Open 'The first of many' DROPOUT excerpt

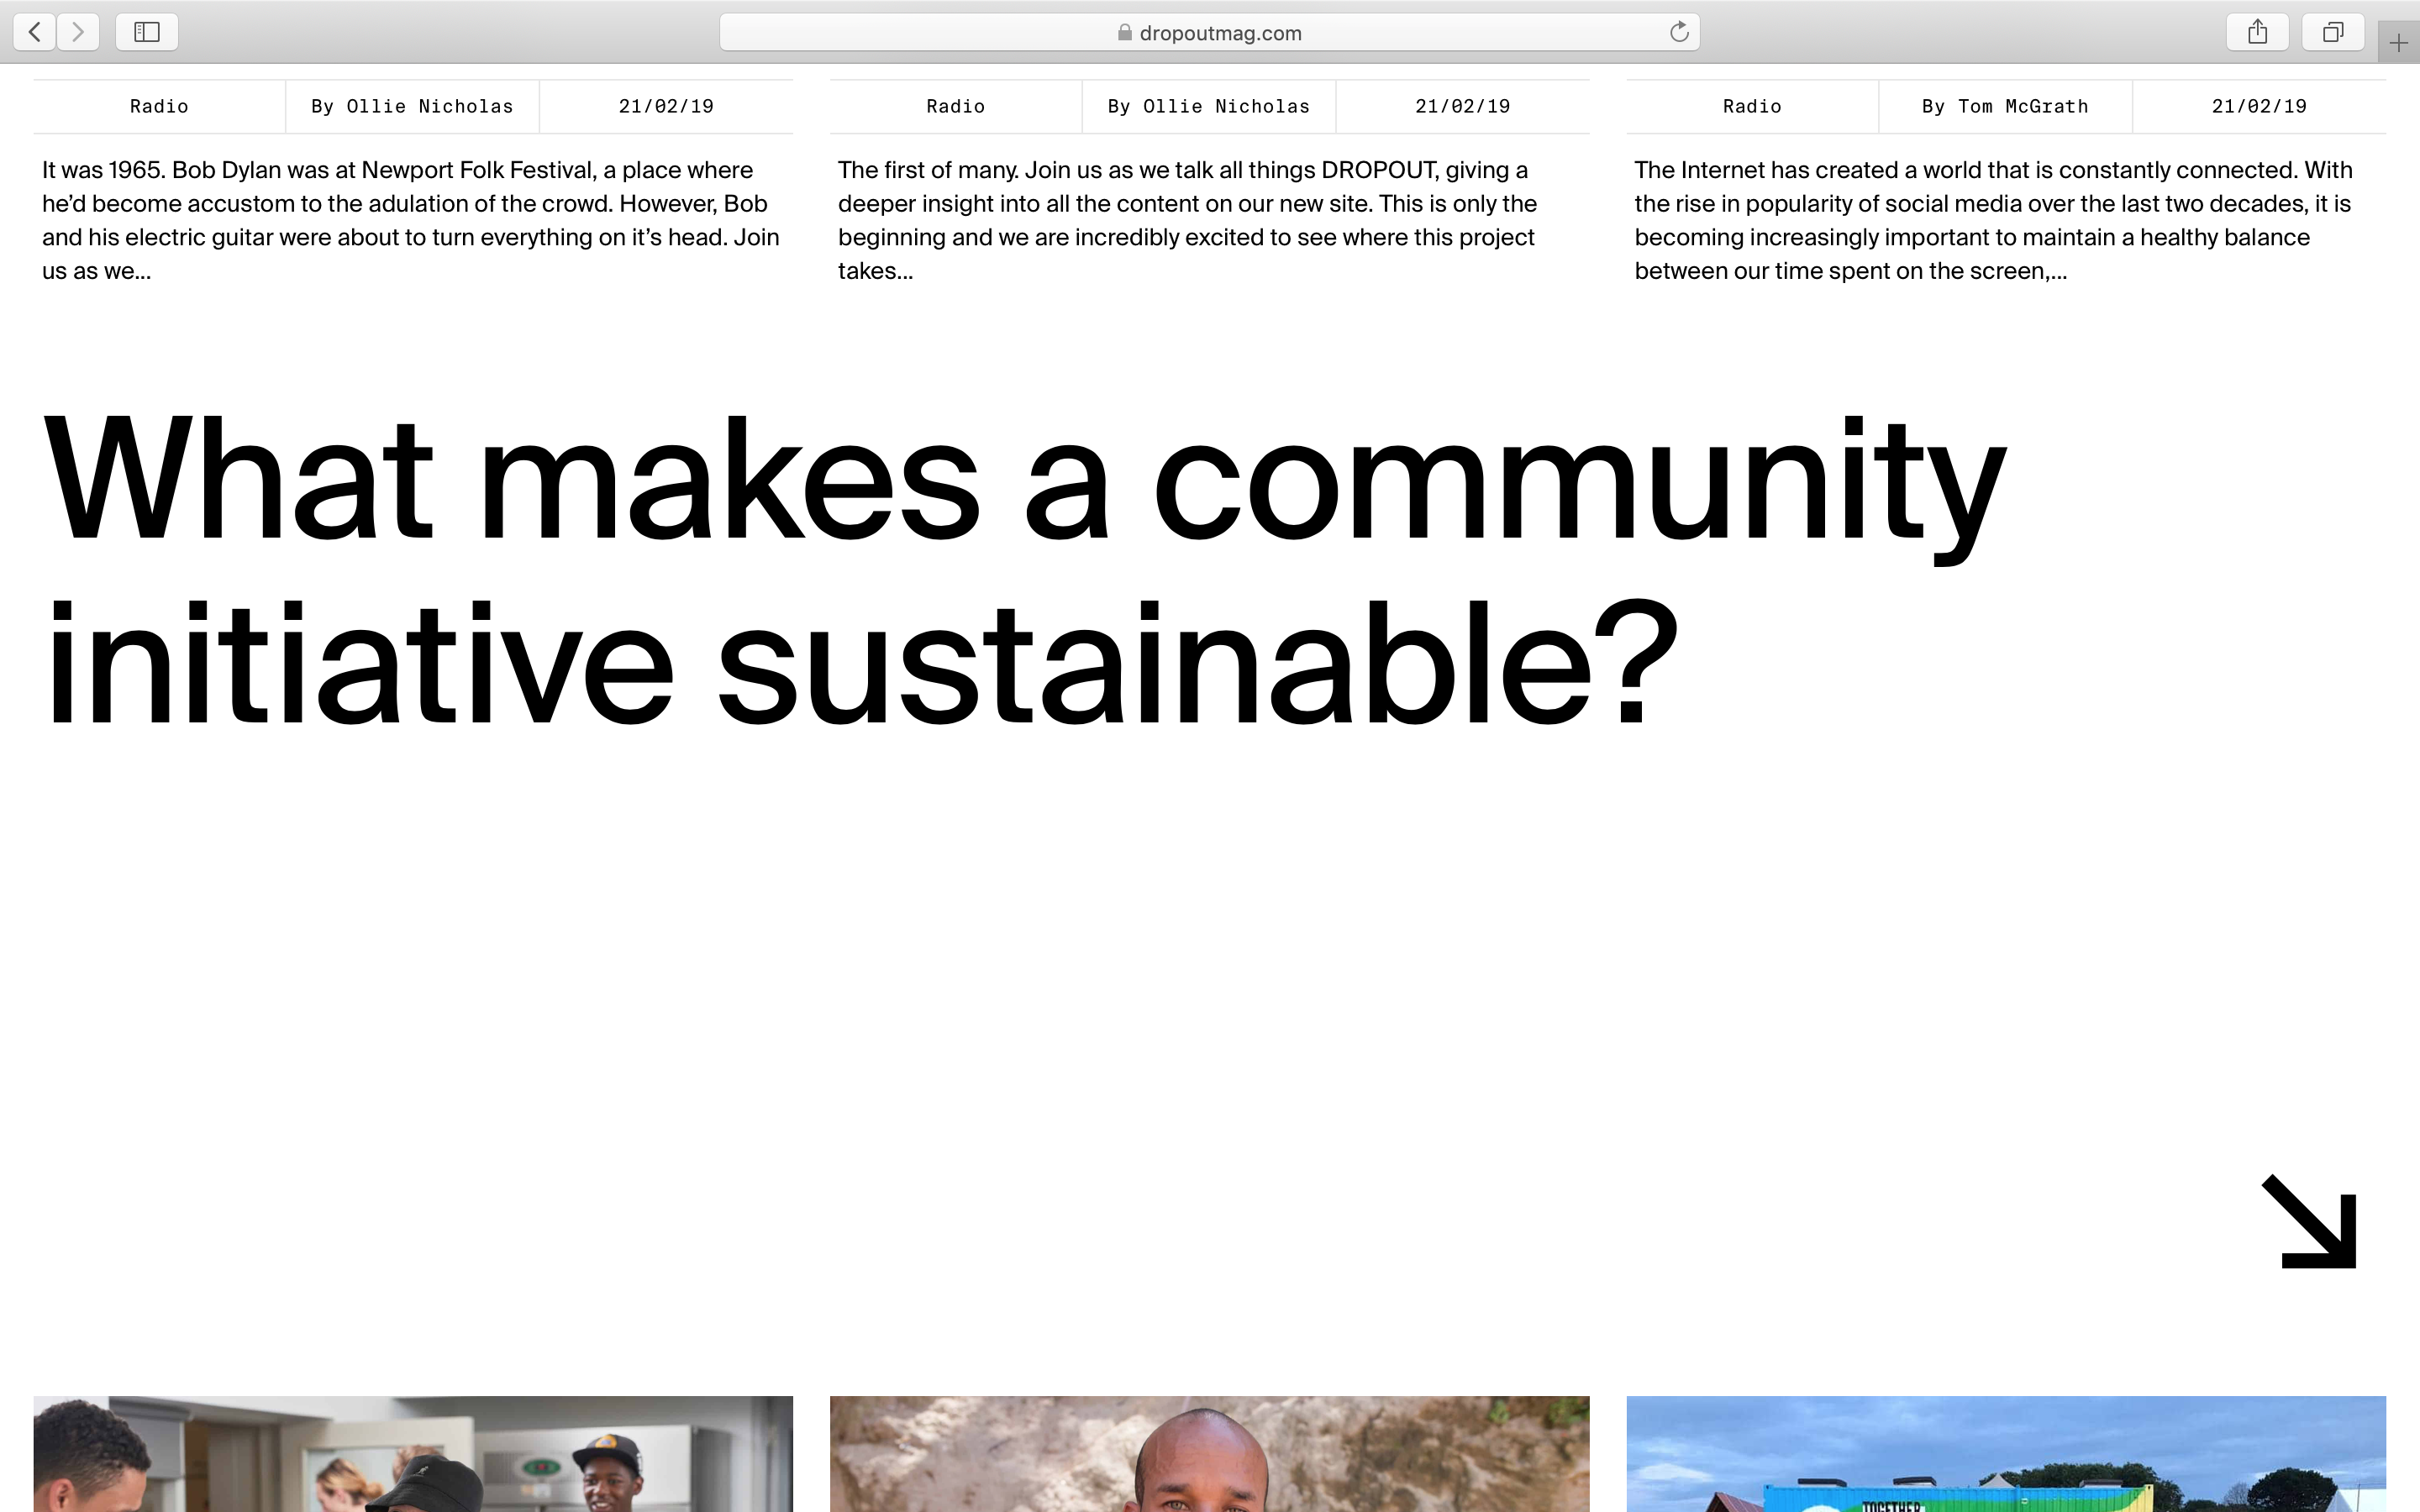(x=1188, y=220)
